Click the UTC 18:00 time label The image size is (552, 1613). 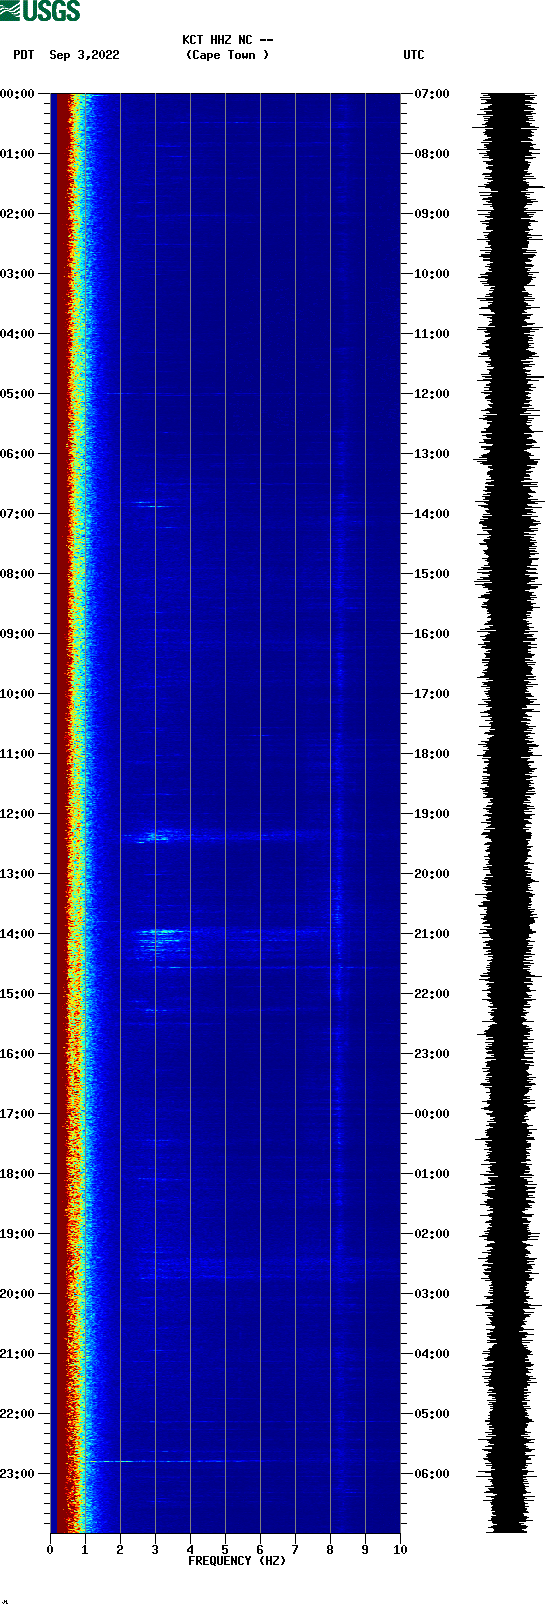coord(432,754)
